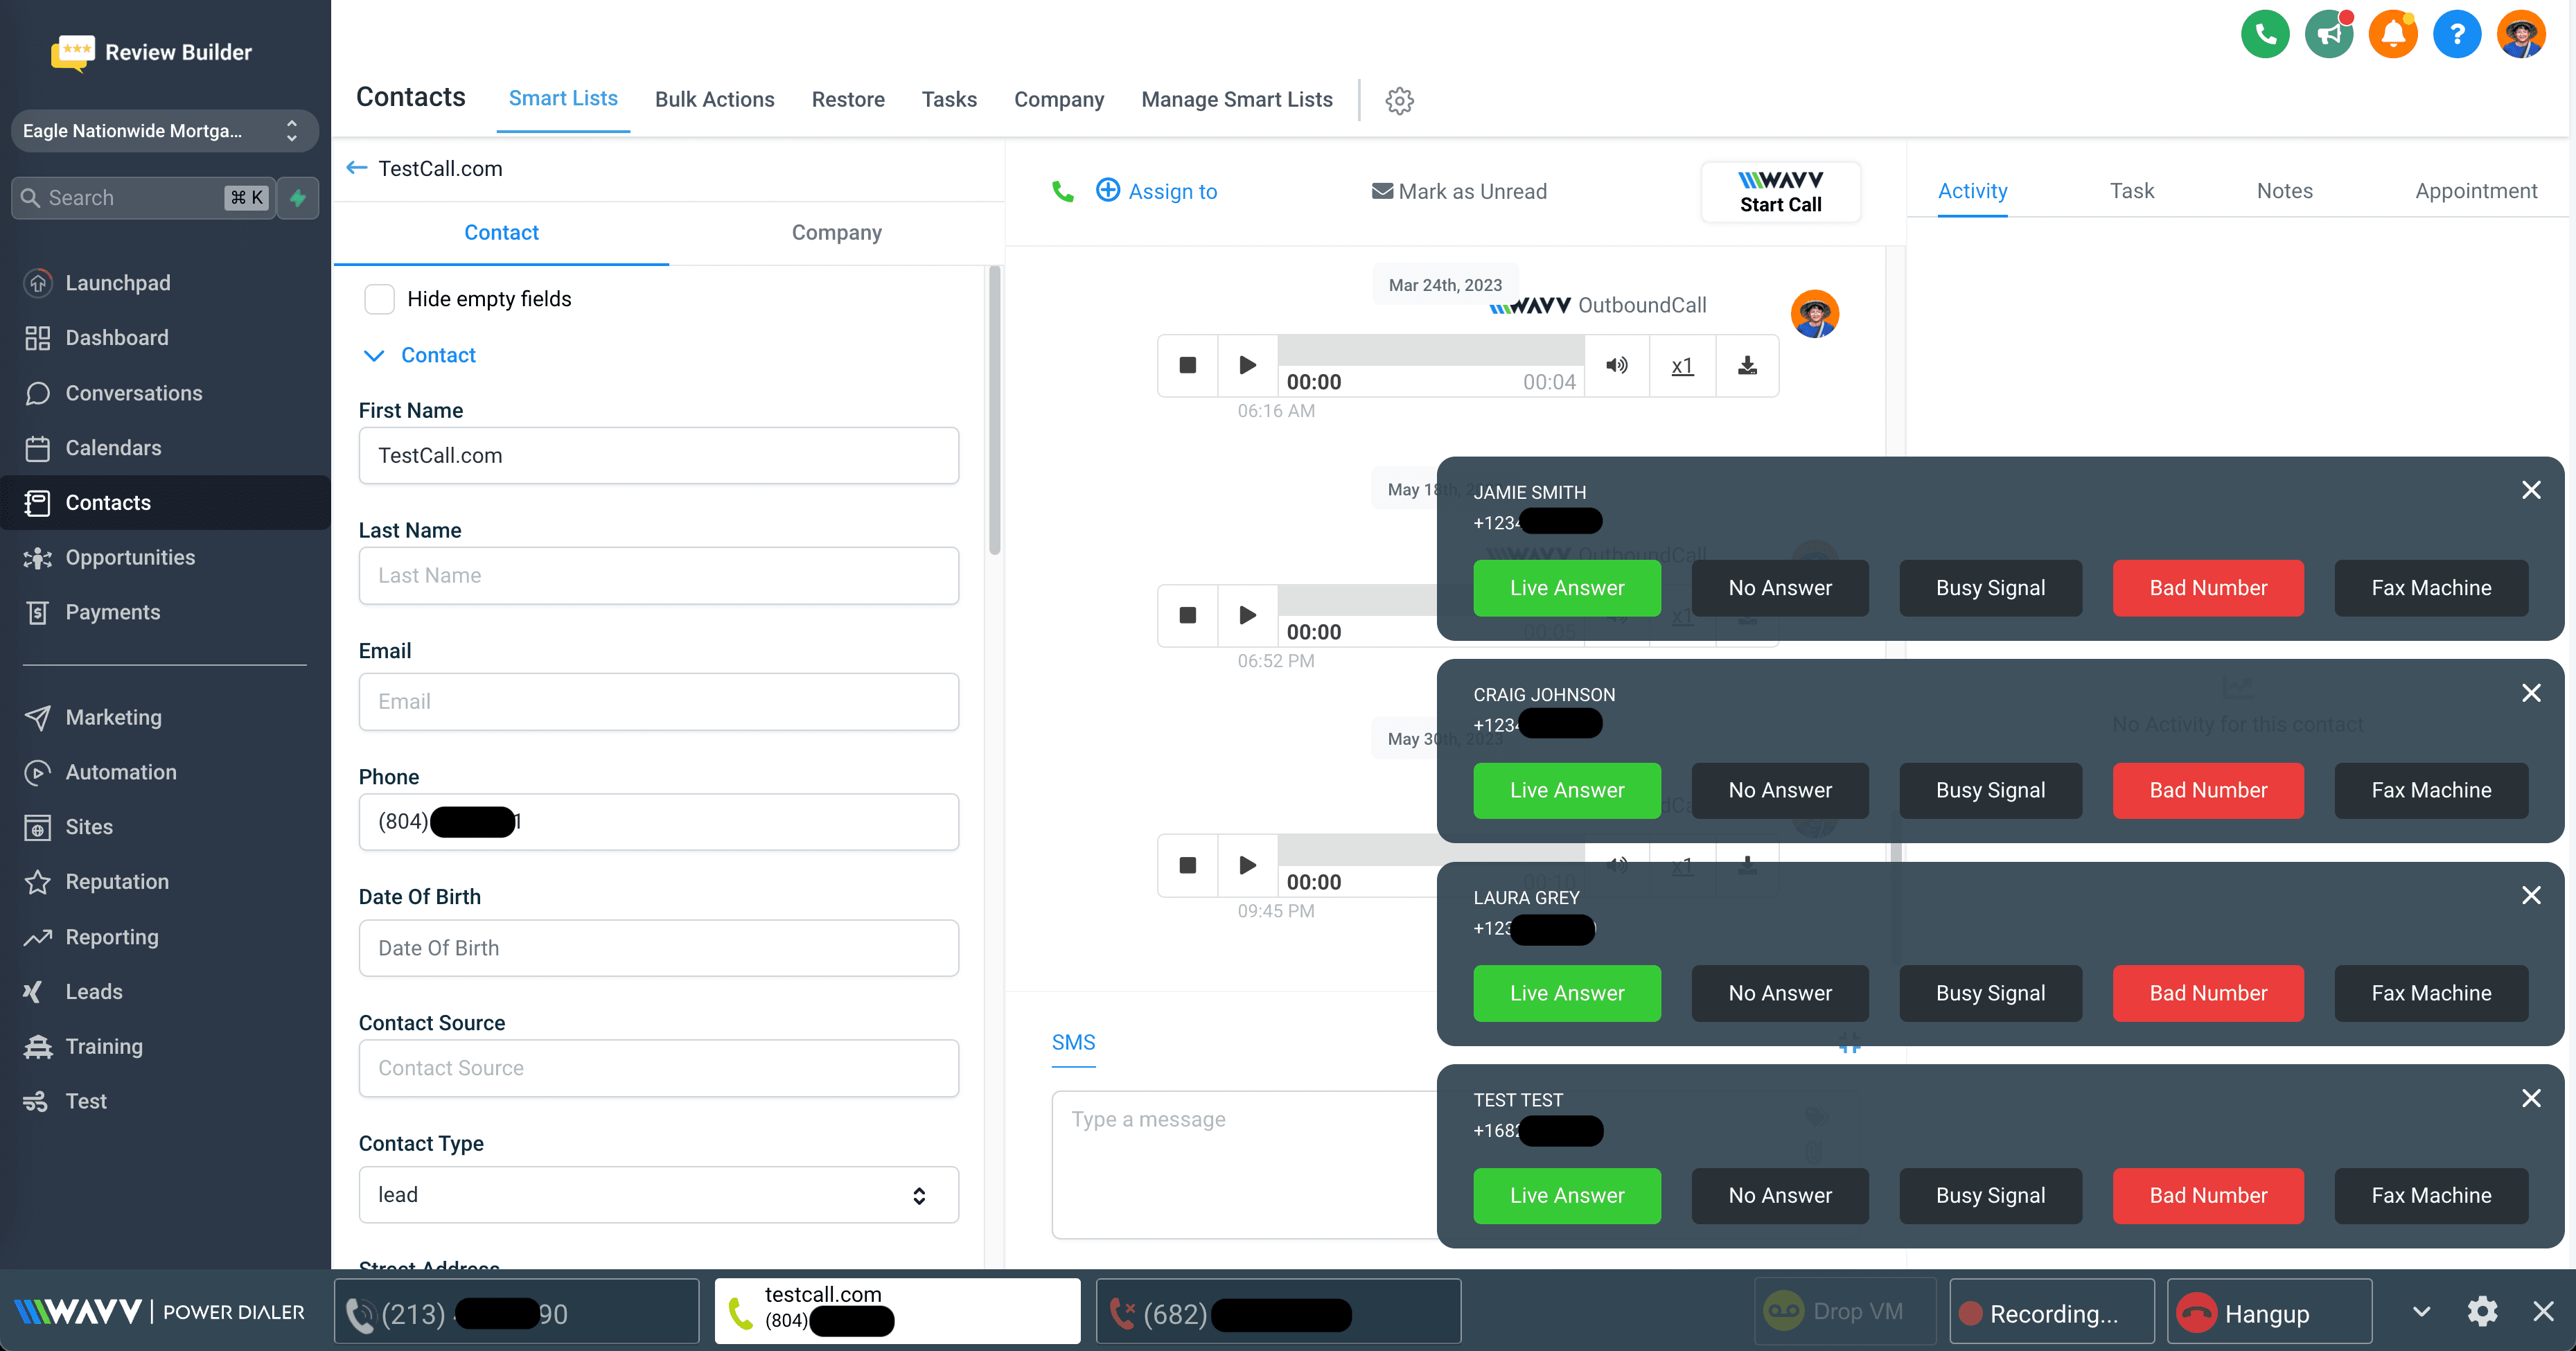Switch to the Company tab
The image size is (2576, 1351).
point(836,232)
